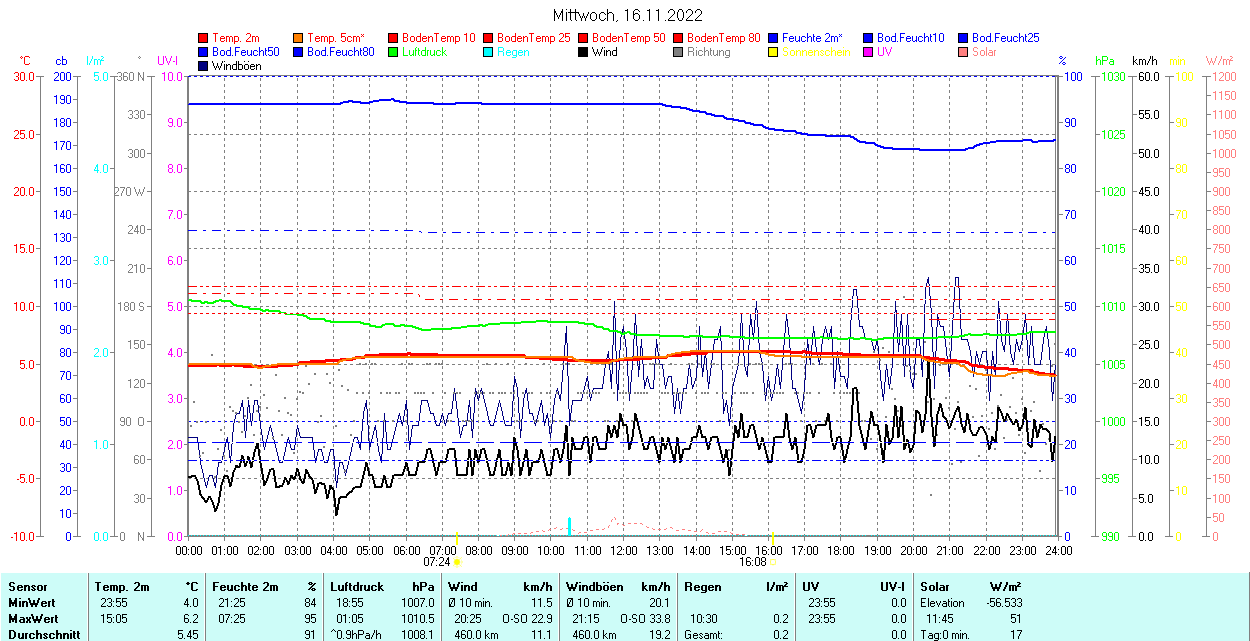Select the Solar legend swatch
Screen dimensions: 1250x641
point(964,52)
